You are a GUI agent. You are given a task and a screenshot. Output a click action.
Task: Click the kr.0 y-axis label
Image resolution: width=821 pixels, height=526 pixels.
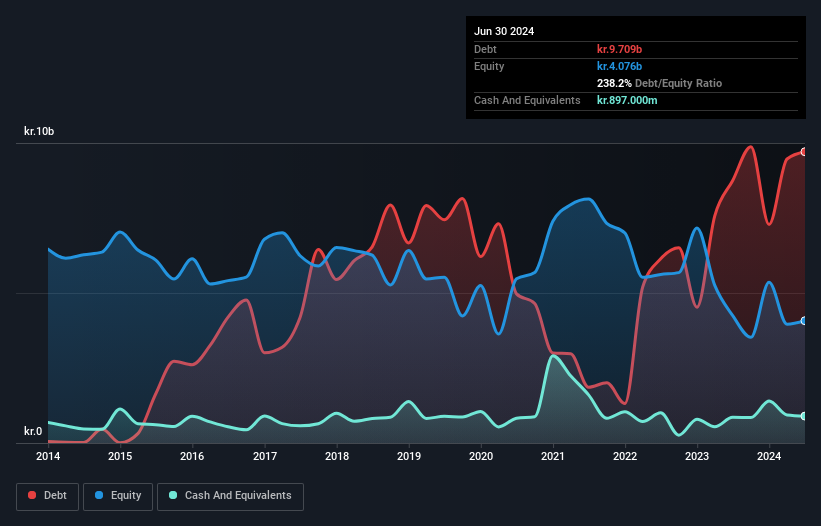tap(33, 431)
